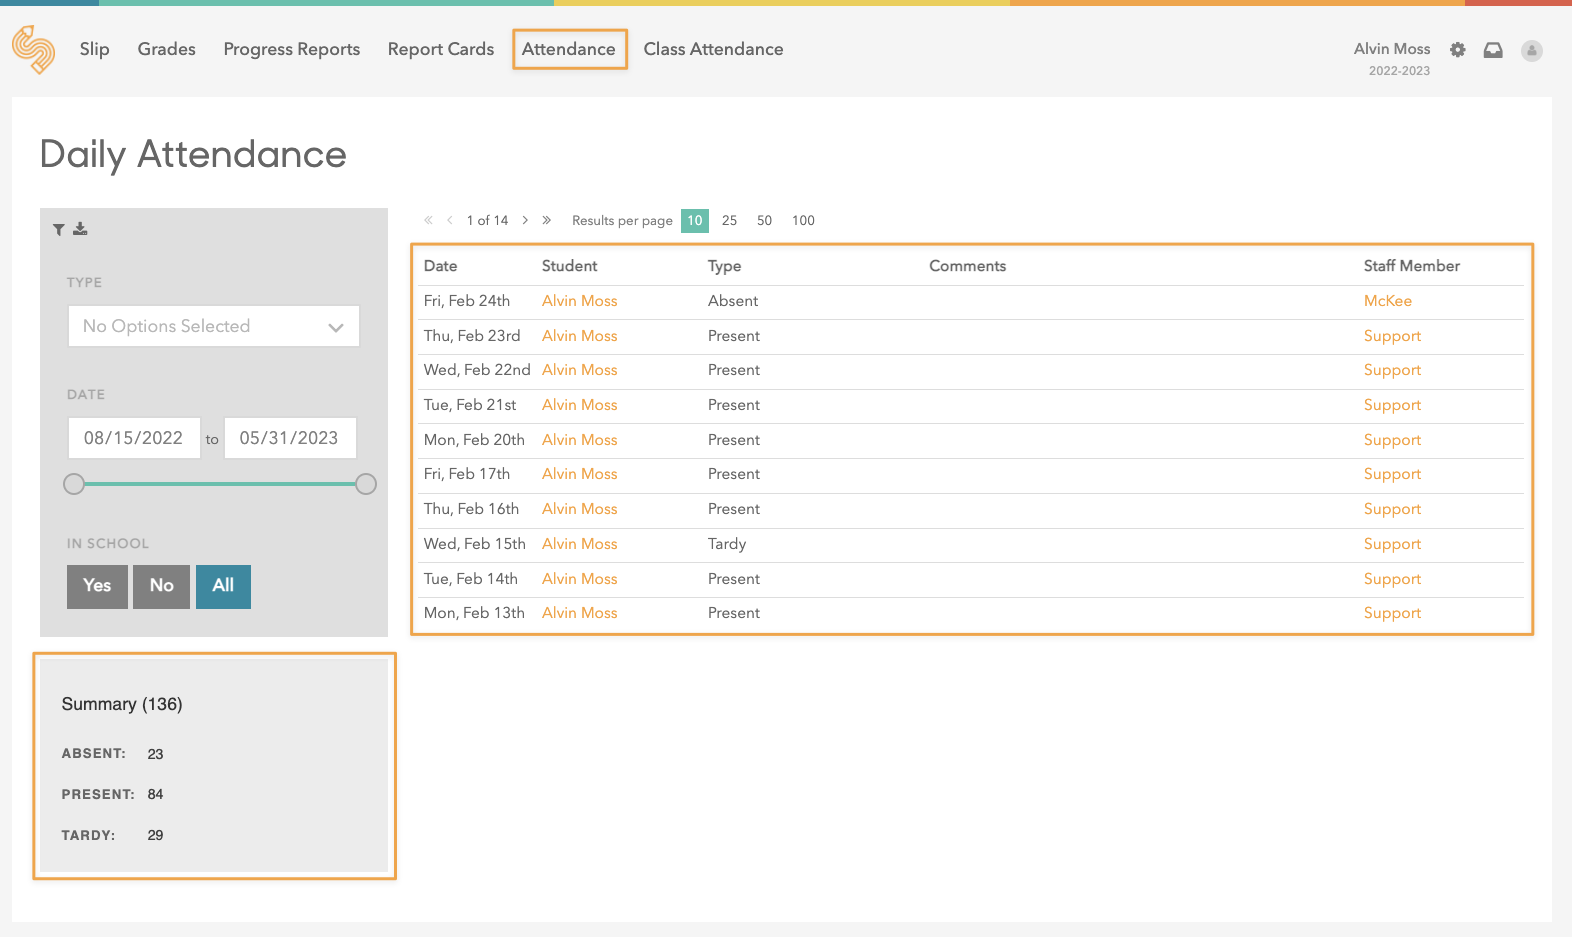Open the Report Cards tab
Image resolution: width=1572 pixels, height=937 pixels.
tap(440, 49)
